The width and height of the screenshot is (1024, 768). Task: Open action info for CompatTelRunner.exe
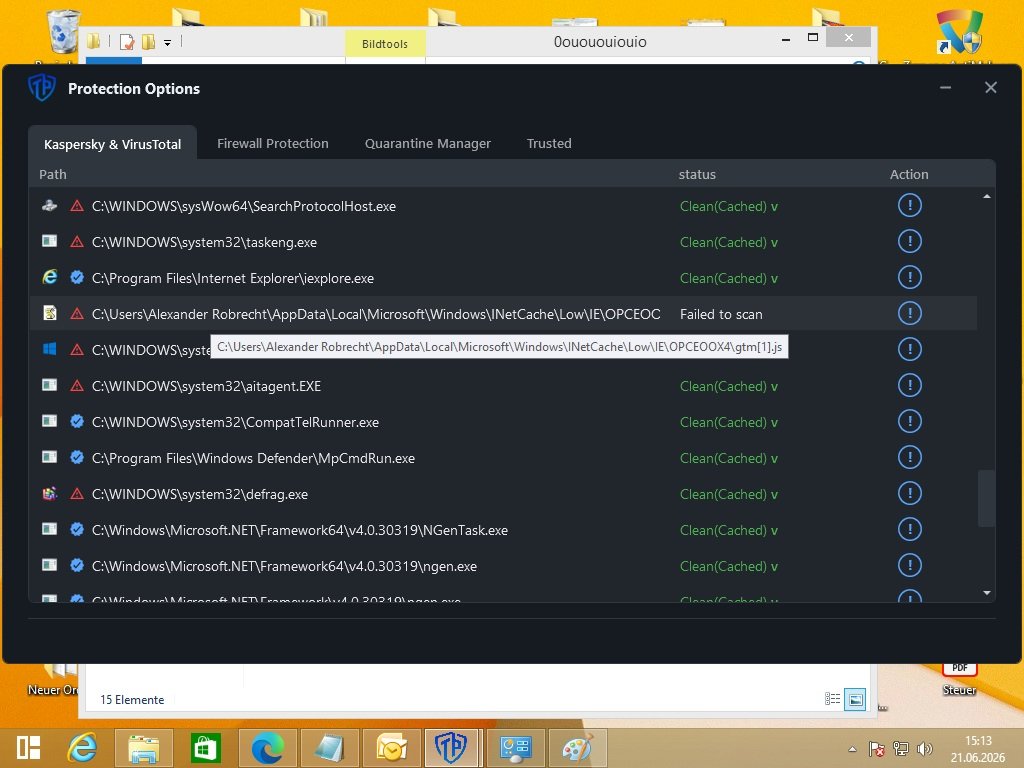[909, 421]
